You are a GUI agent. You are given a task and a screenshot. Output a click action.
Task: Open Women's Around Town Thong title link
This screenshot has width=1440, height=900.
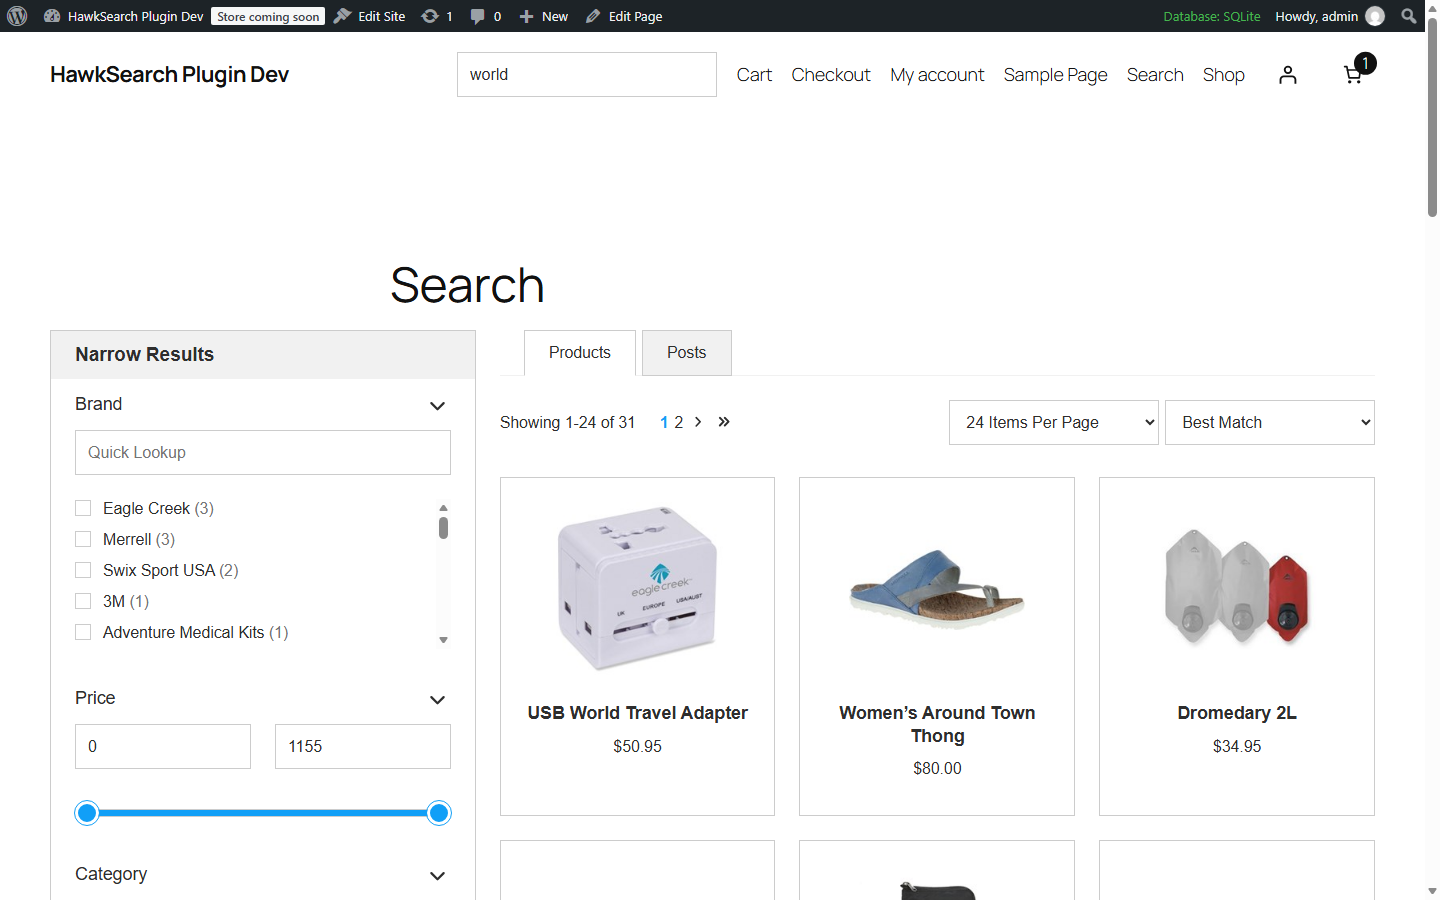point(937,724)
